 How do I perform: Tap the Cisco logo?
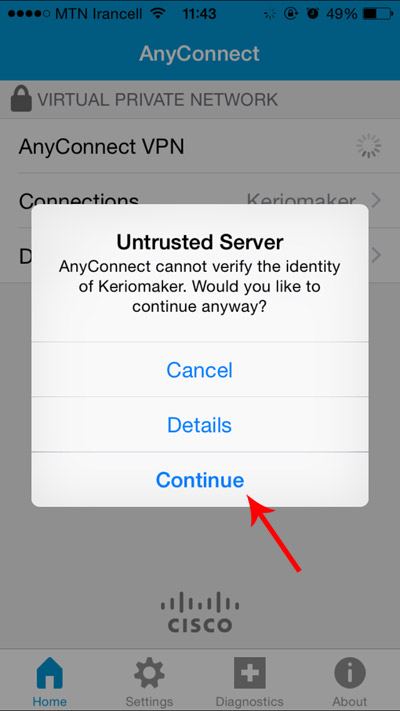(200, 612)
